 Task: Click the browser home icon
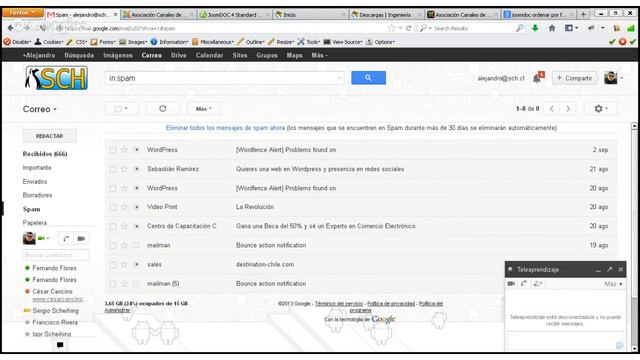click(x=552, y=28)
